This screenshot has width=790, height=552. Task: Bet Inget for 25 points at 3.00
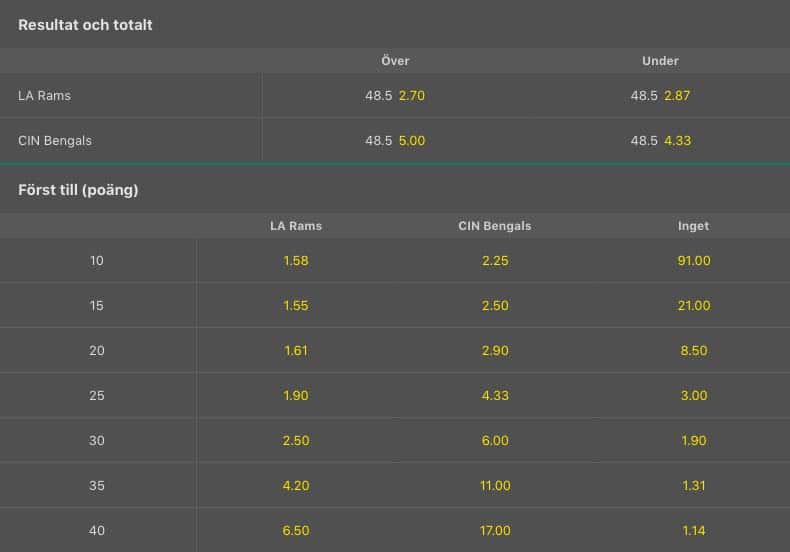(694, 395)
